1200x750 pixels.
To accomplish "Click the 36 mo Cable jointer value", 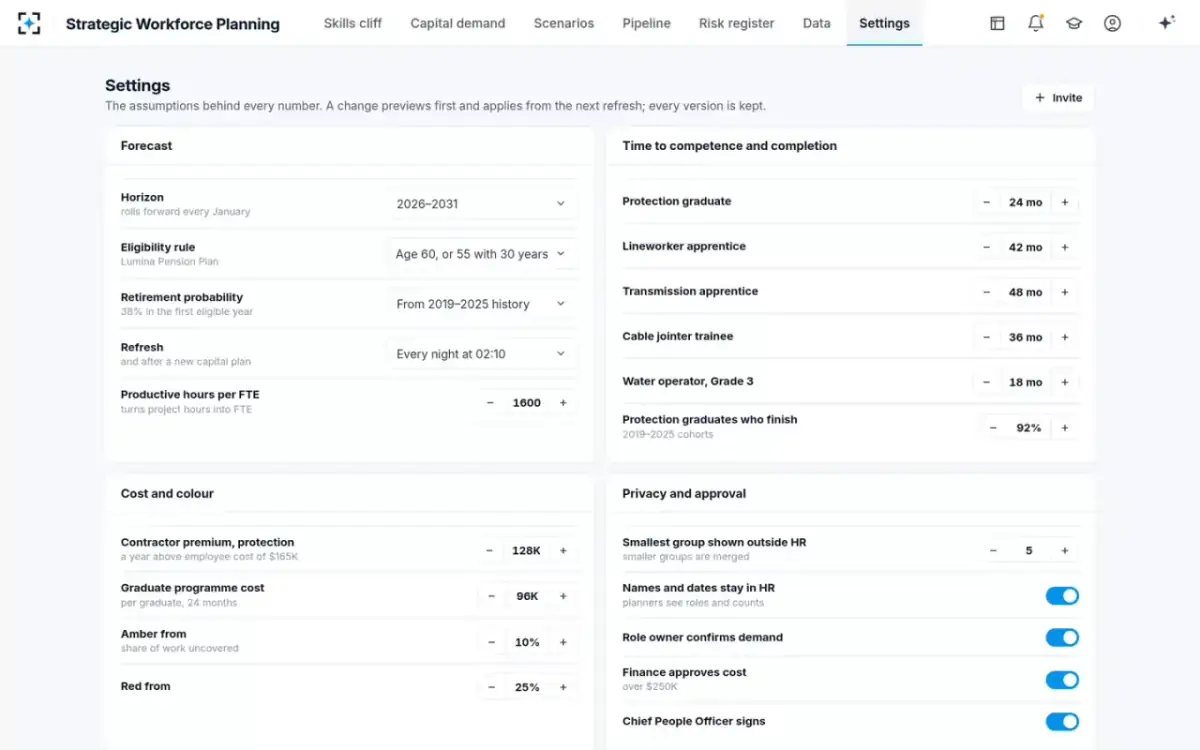I will click(x=1026, y=337).
